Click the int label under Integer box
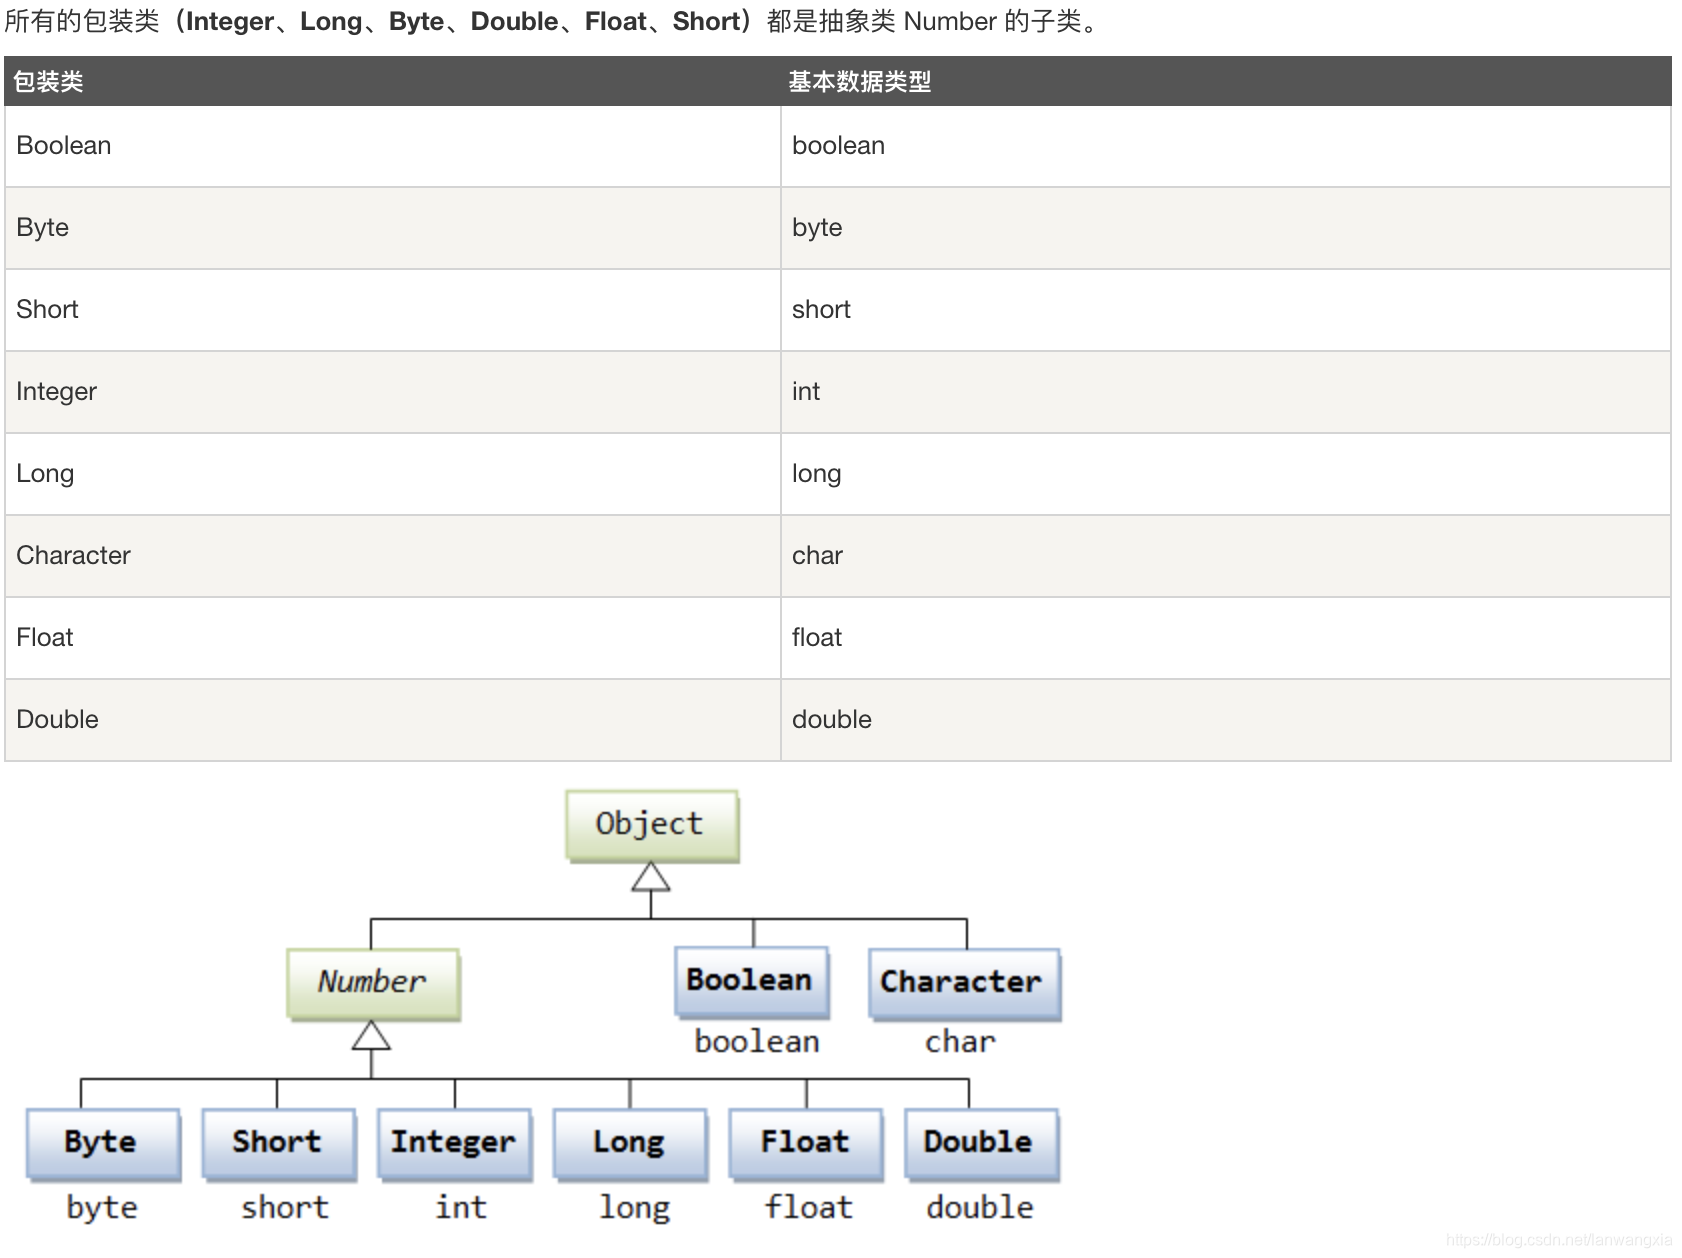This screenshot has height=1258, width=1682. [x=461, y=1207]
